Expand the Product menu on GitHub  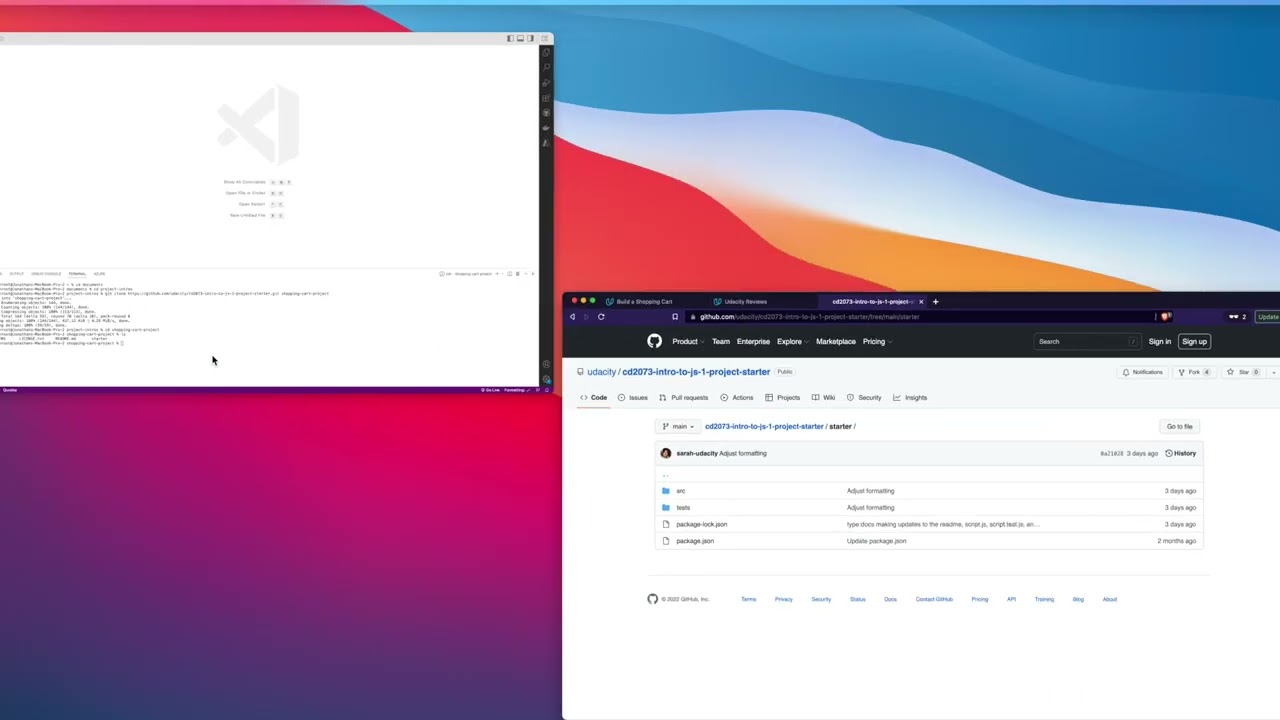pos(688,341)
